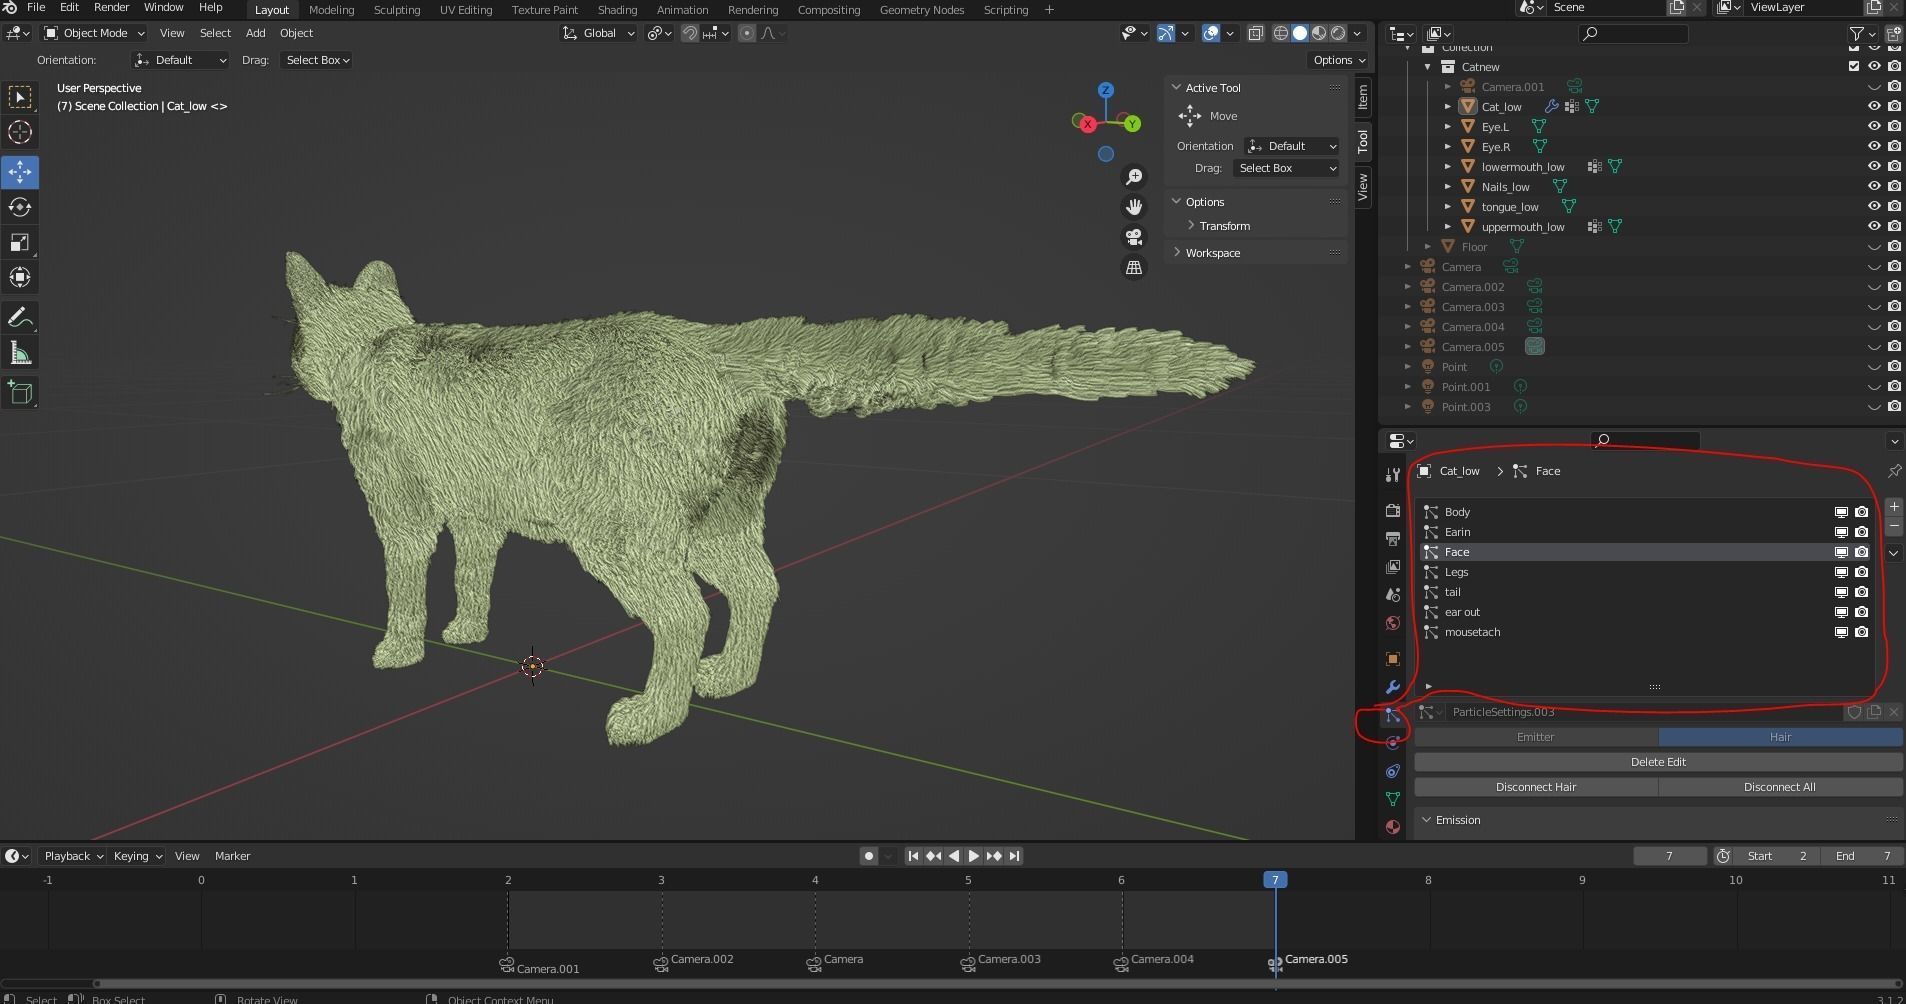The image size is (1906, 1004).
Task: Toggle the camera view icon
Action: coord(1134,237)
